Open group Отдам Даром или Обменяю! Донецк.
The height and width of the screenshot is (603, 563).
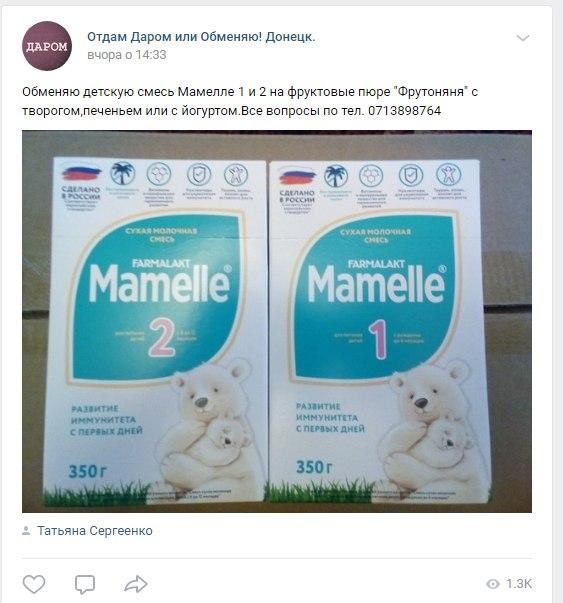201,37
